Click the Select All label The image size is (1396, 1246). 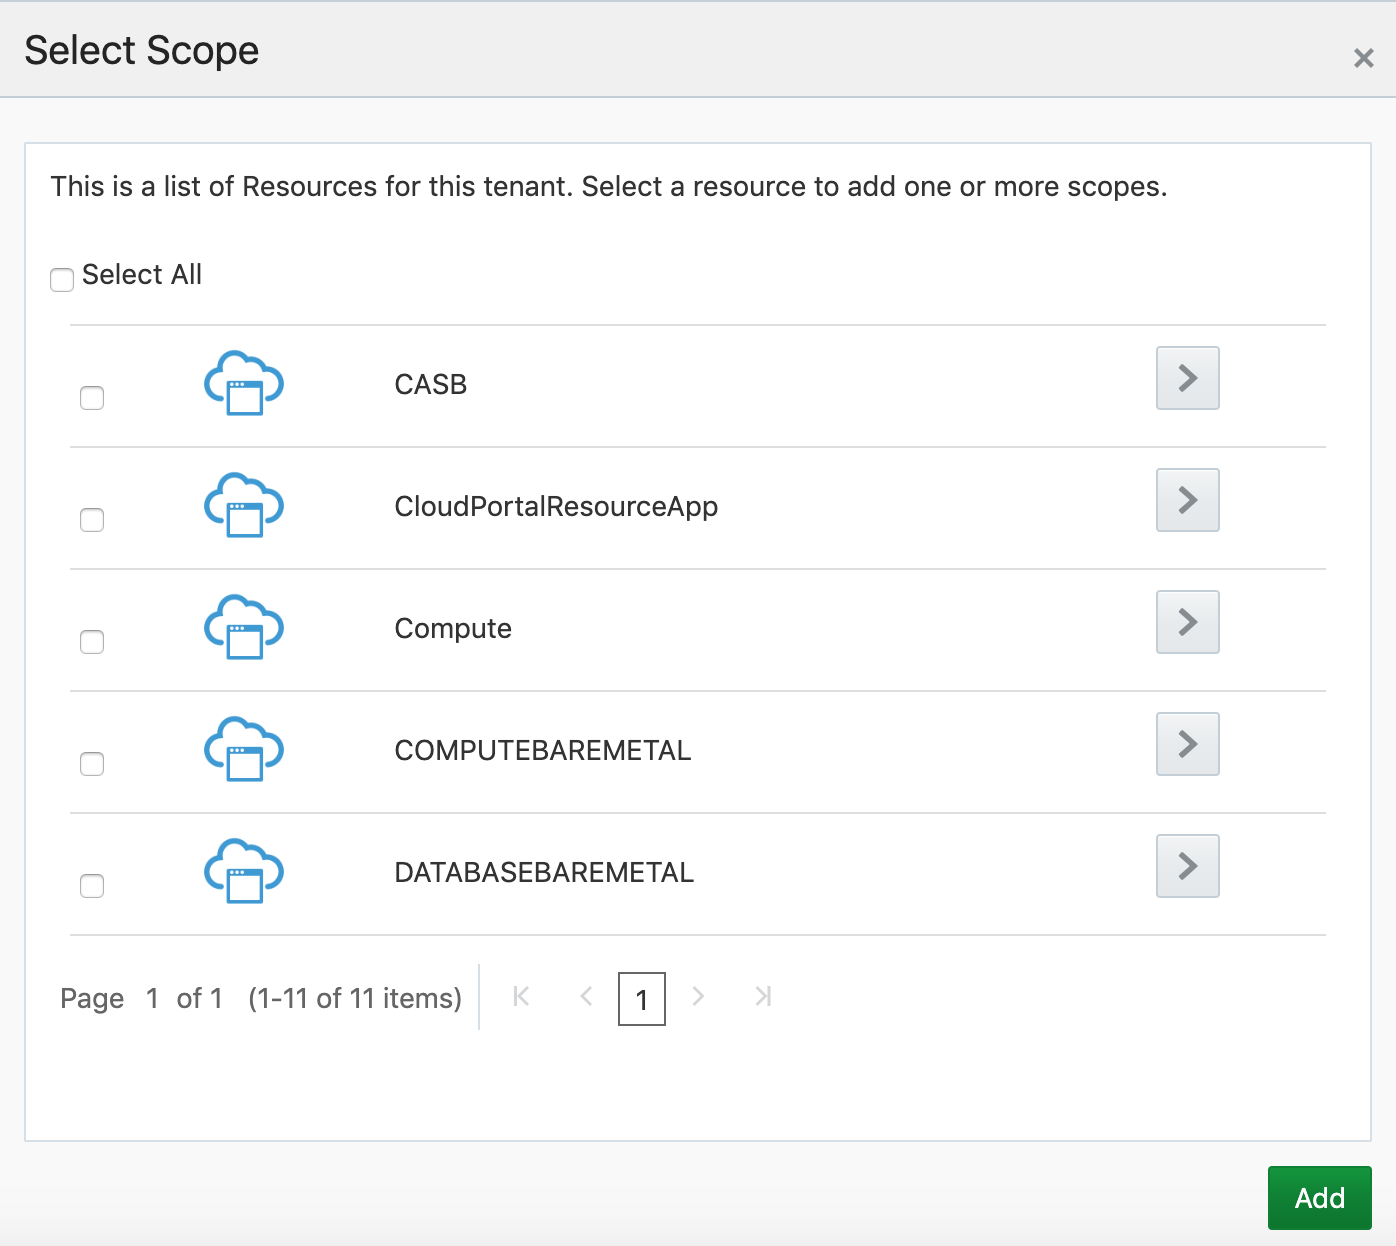[x=142, y=274]
